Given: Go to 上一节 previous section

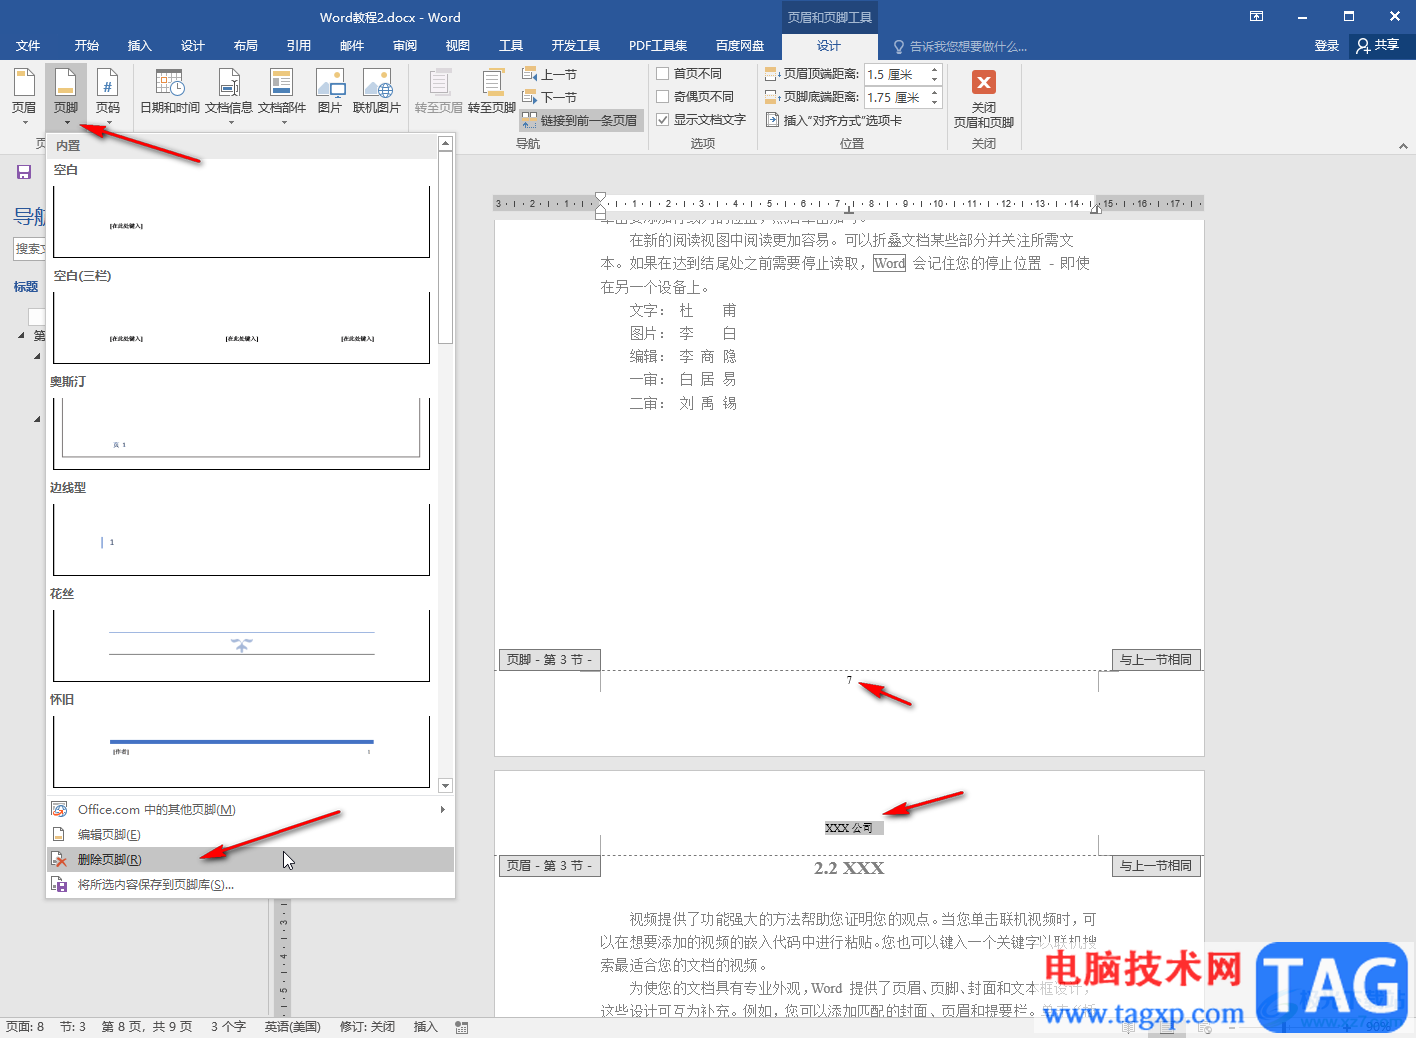Looking at the screenshot, I should pyautogui.click(x=550, y=75).
